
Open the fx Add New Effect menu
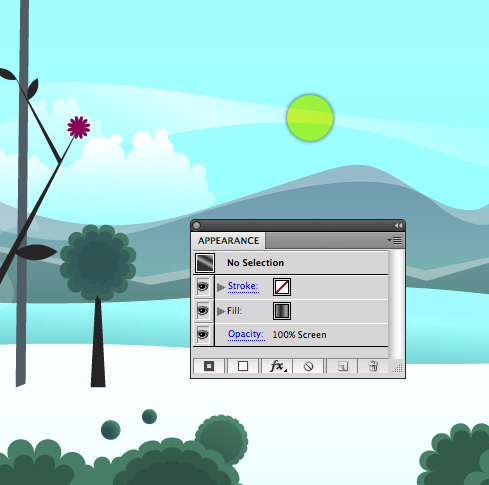tap(277, 366)
